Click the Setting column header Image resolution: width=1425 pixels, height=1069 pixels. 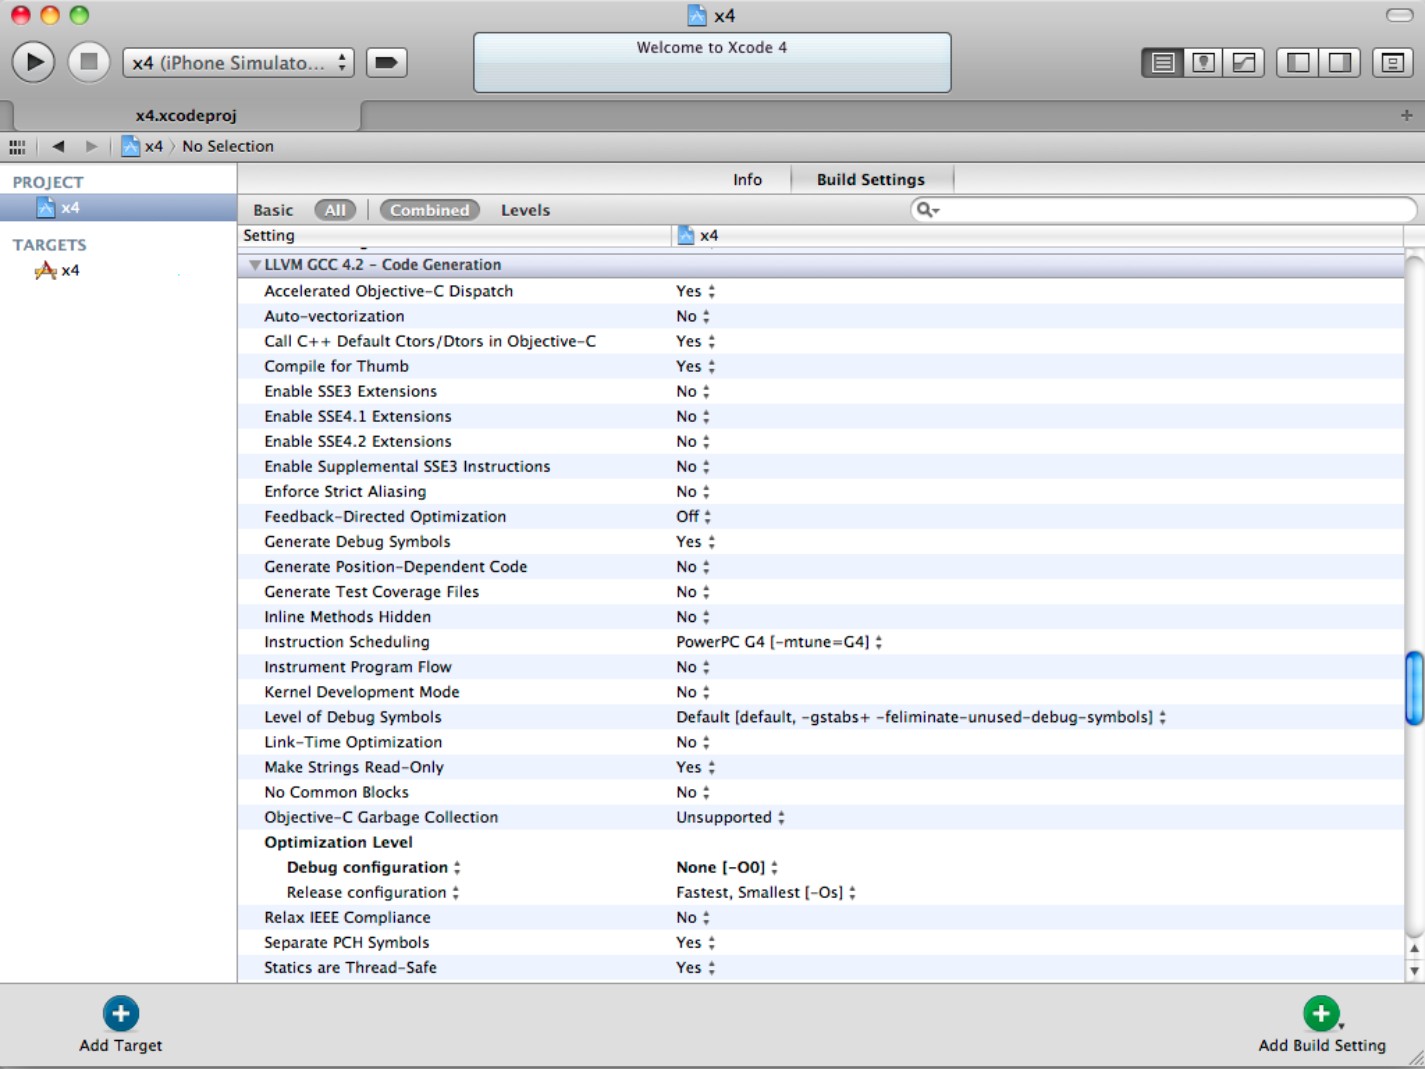coord(454,235)
